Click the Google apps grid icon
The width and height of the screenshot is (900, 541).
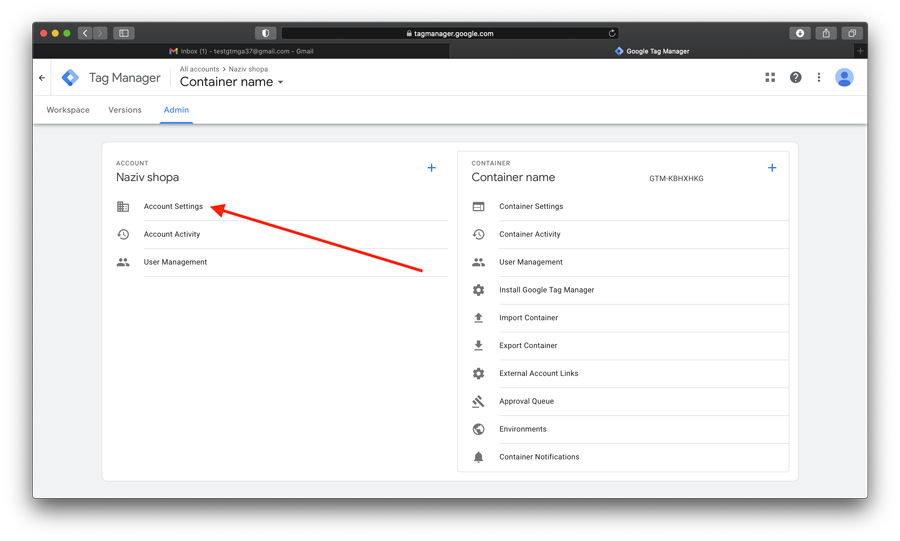click(x=770, y=77)
